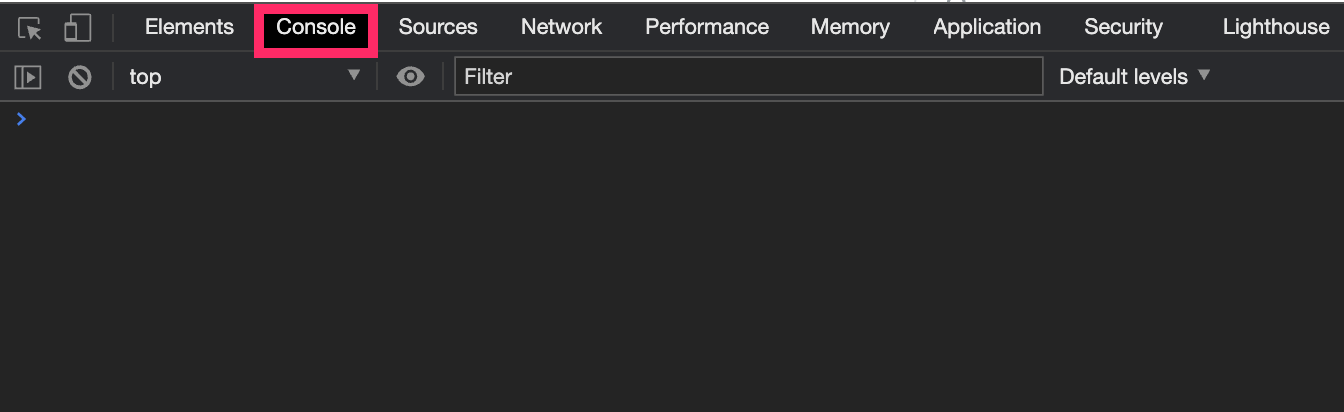This screenshot has width=1344, height=412.
Task: Select the highlighted Console tab
Action: point(316,27)
